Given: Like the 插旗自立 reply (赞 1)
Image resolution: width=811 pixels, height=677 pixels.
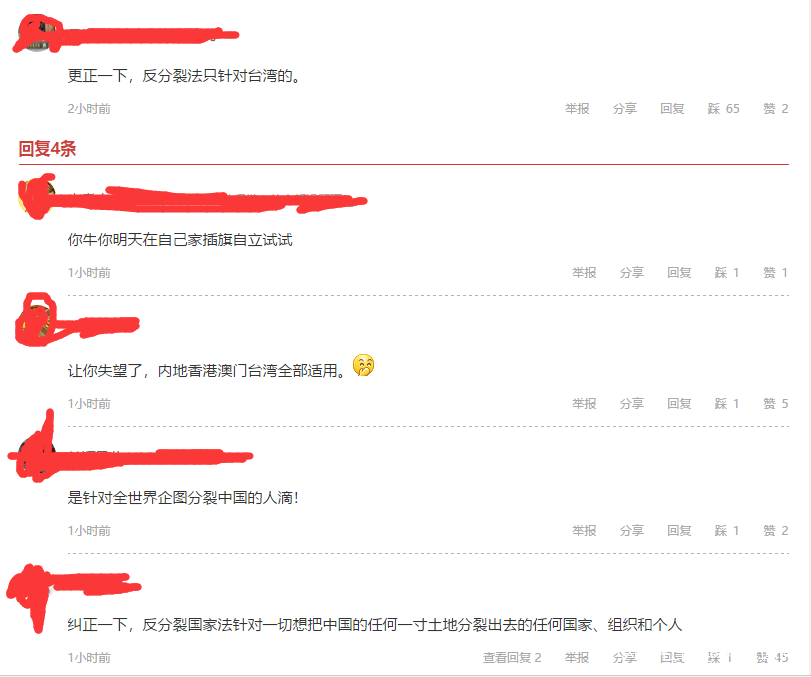Looking at the screenshot, I should (775, 273).
